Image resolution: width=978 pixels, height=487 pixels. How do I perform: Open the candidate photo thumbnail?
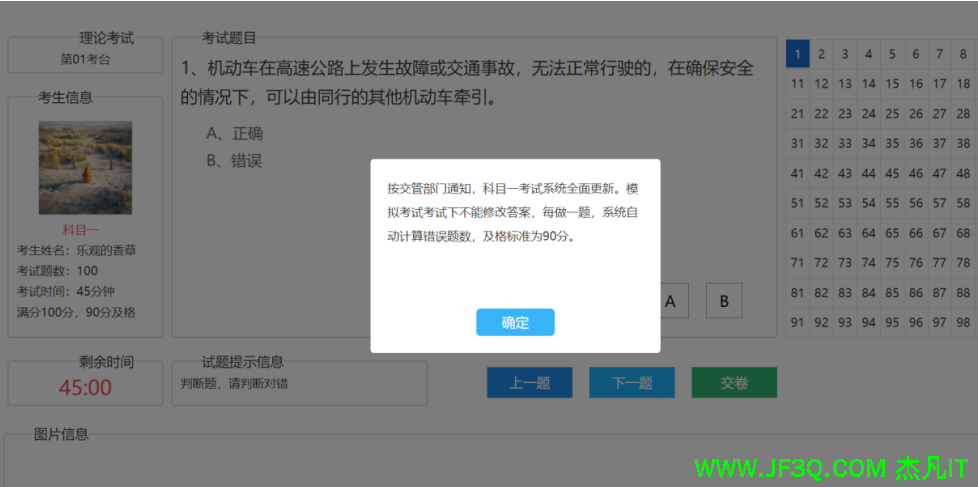[85, 168]
